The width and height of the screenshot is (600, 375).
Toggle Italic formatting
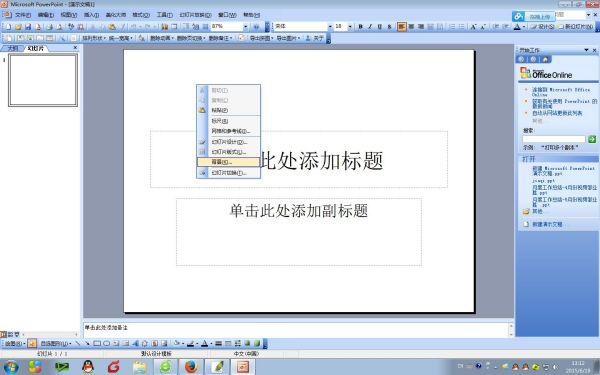(370, 26)
